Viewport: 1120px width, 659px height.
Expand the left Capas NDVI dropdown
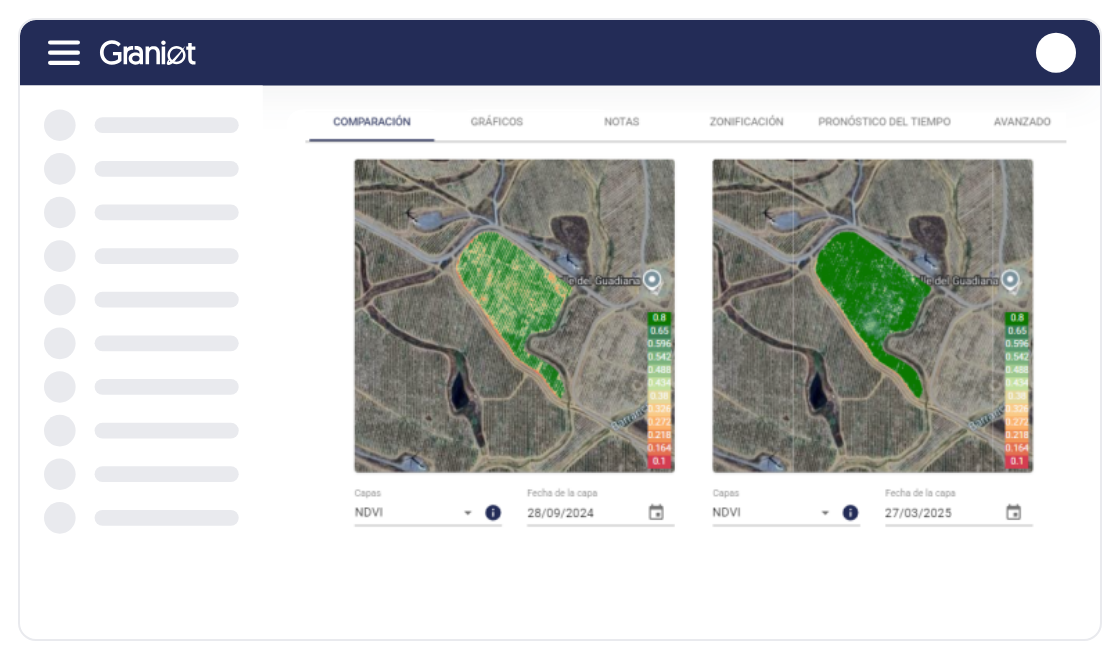(467, 513)
